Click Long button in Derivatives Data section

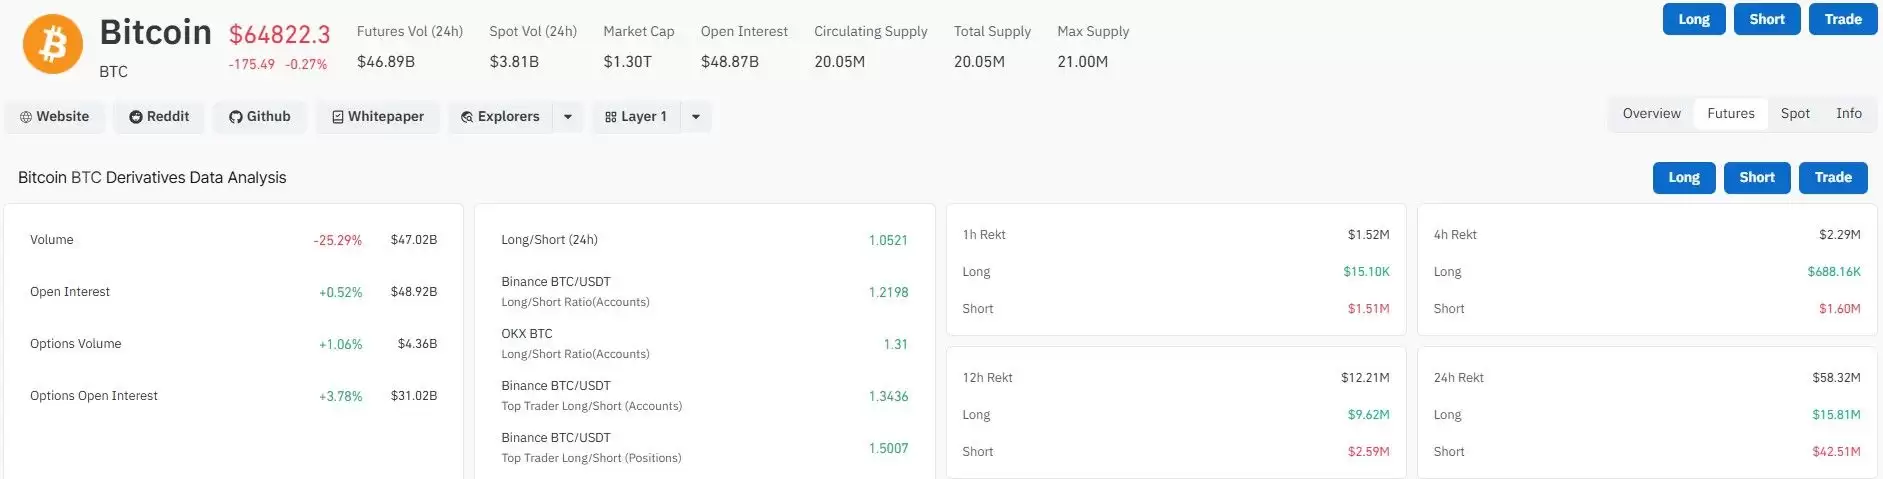click(1684, 178)
